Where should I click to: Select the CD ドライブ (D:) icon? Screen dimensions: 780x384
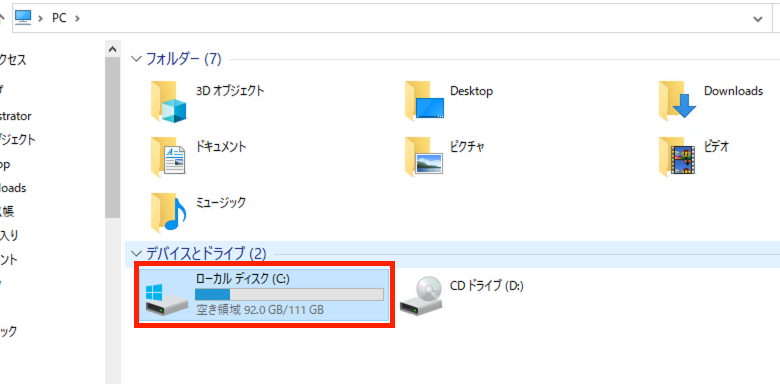[x=421, y=297]
